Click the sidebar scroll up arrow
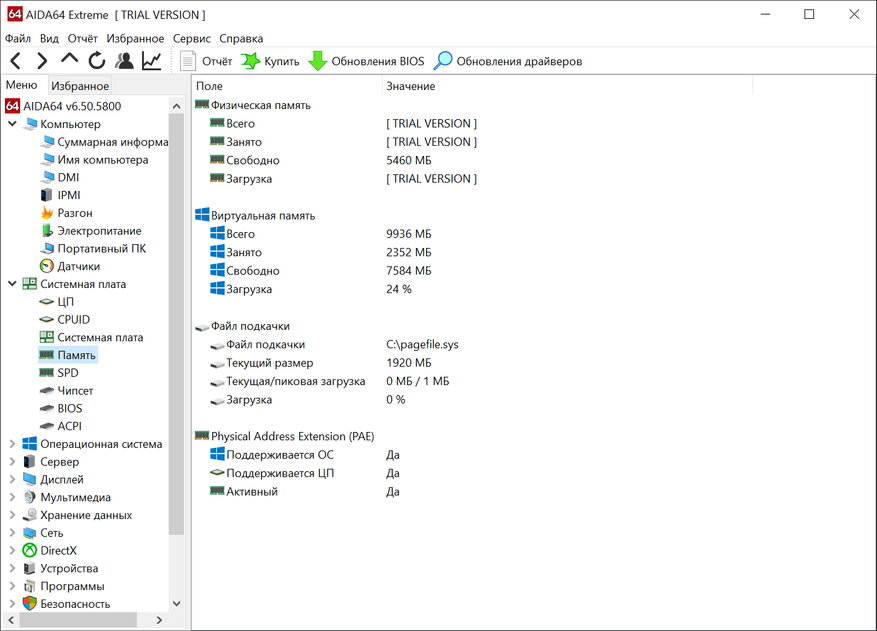The height and width of the screenshot is (631, 877). pyautogui.click(x=176, y=106)
